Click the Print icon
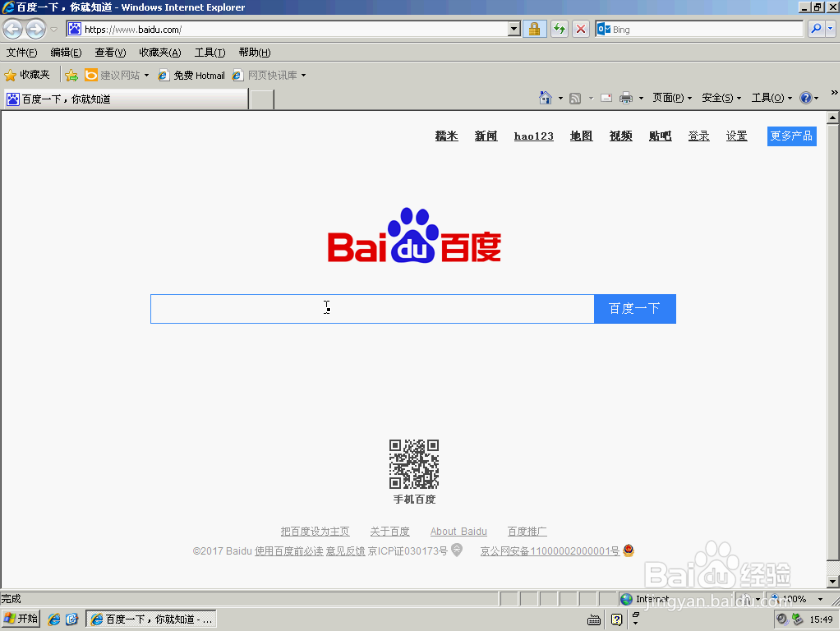Image resolution: width=840 pixels, height=631 pixels. [626, 97]
